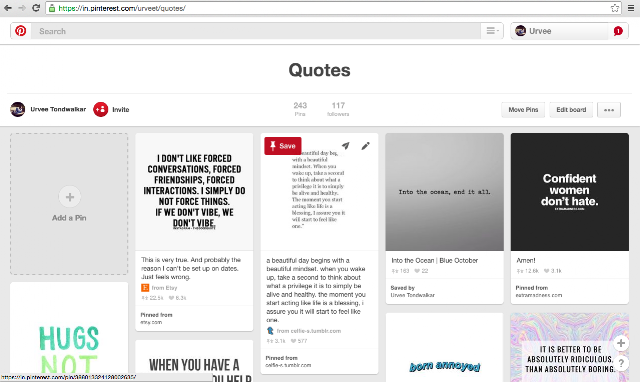
Task: Click Pinned from celfie-s.tumblr.com footer
Action: (x=288, y=362)
